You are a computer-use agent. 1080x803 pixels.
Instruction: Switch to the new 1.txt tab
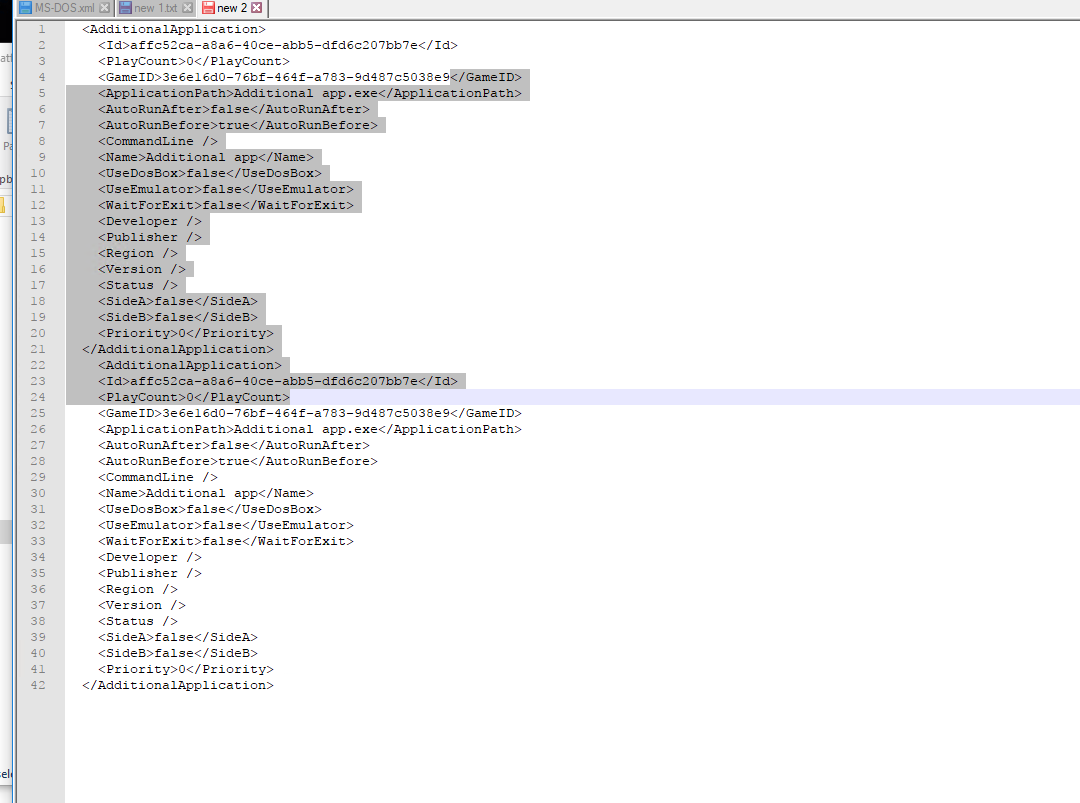[x=156, y=8]
